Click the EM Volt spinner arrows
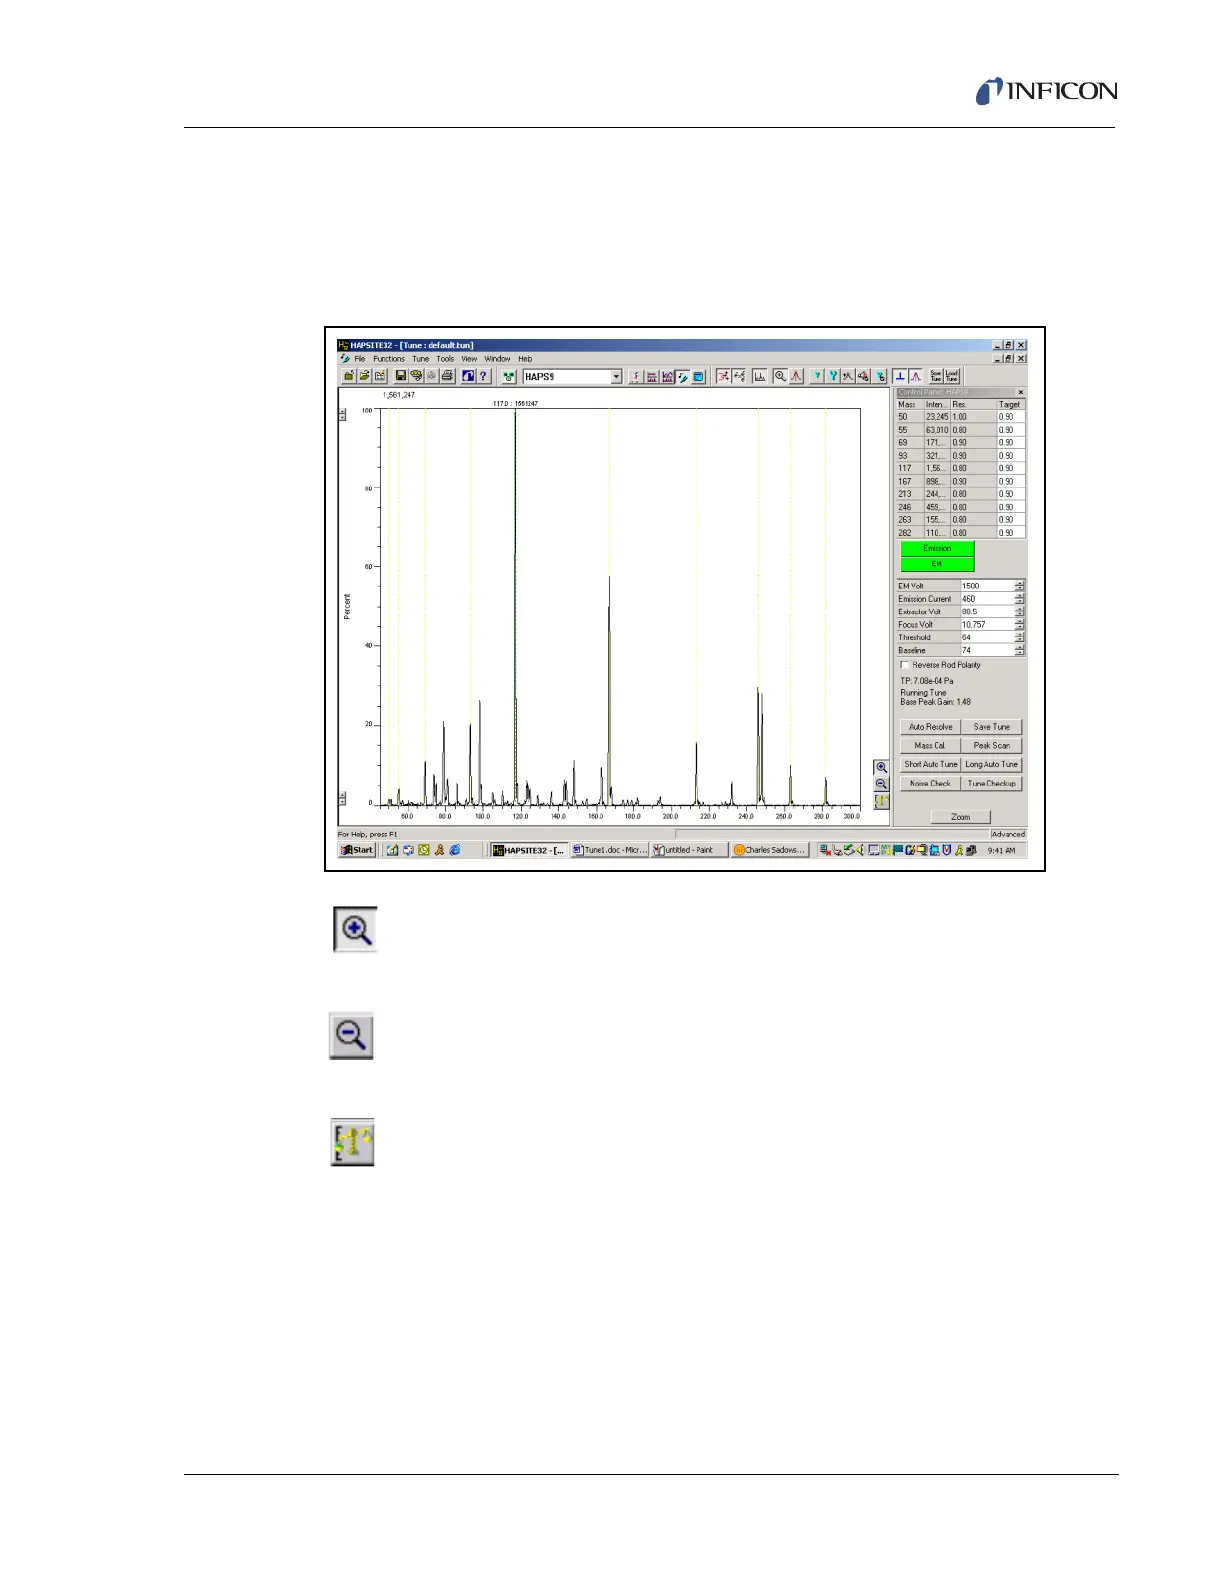 [1019, 586]
